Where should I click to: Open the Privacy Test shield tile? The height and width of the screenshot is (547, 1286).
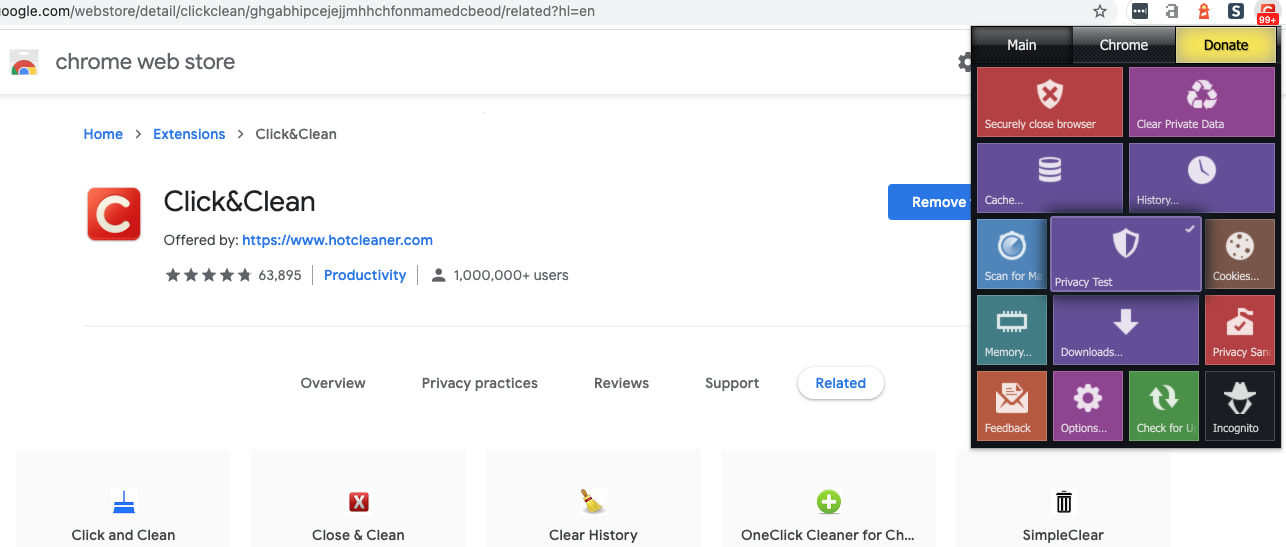pyautogui.click(x=1125, y=254)
